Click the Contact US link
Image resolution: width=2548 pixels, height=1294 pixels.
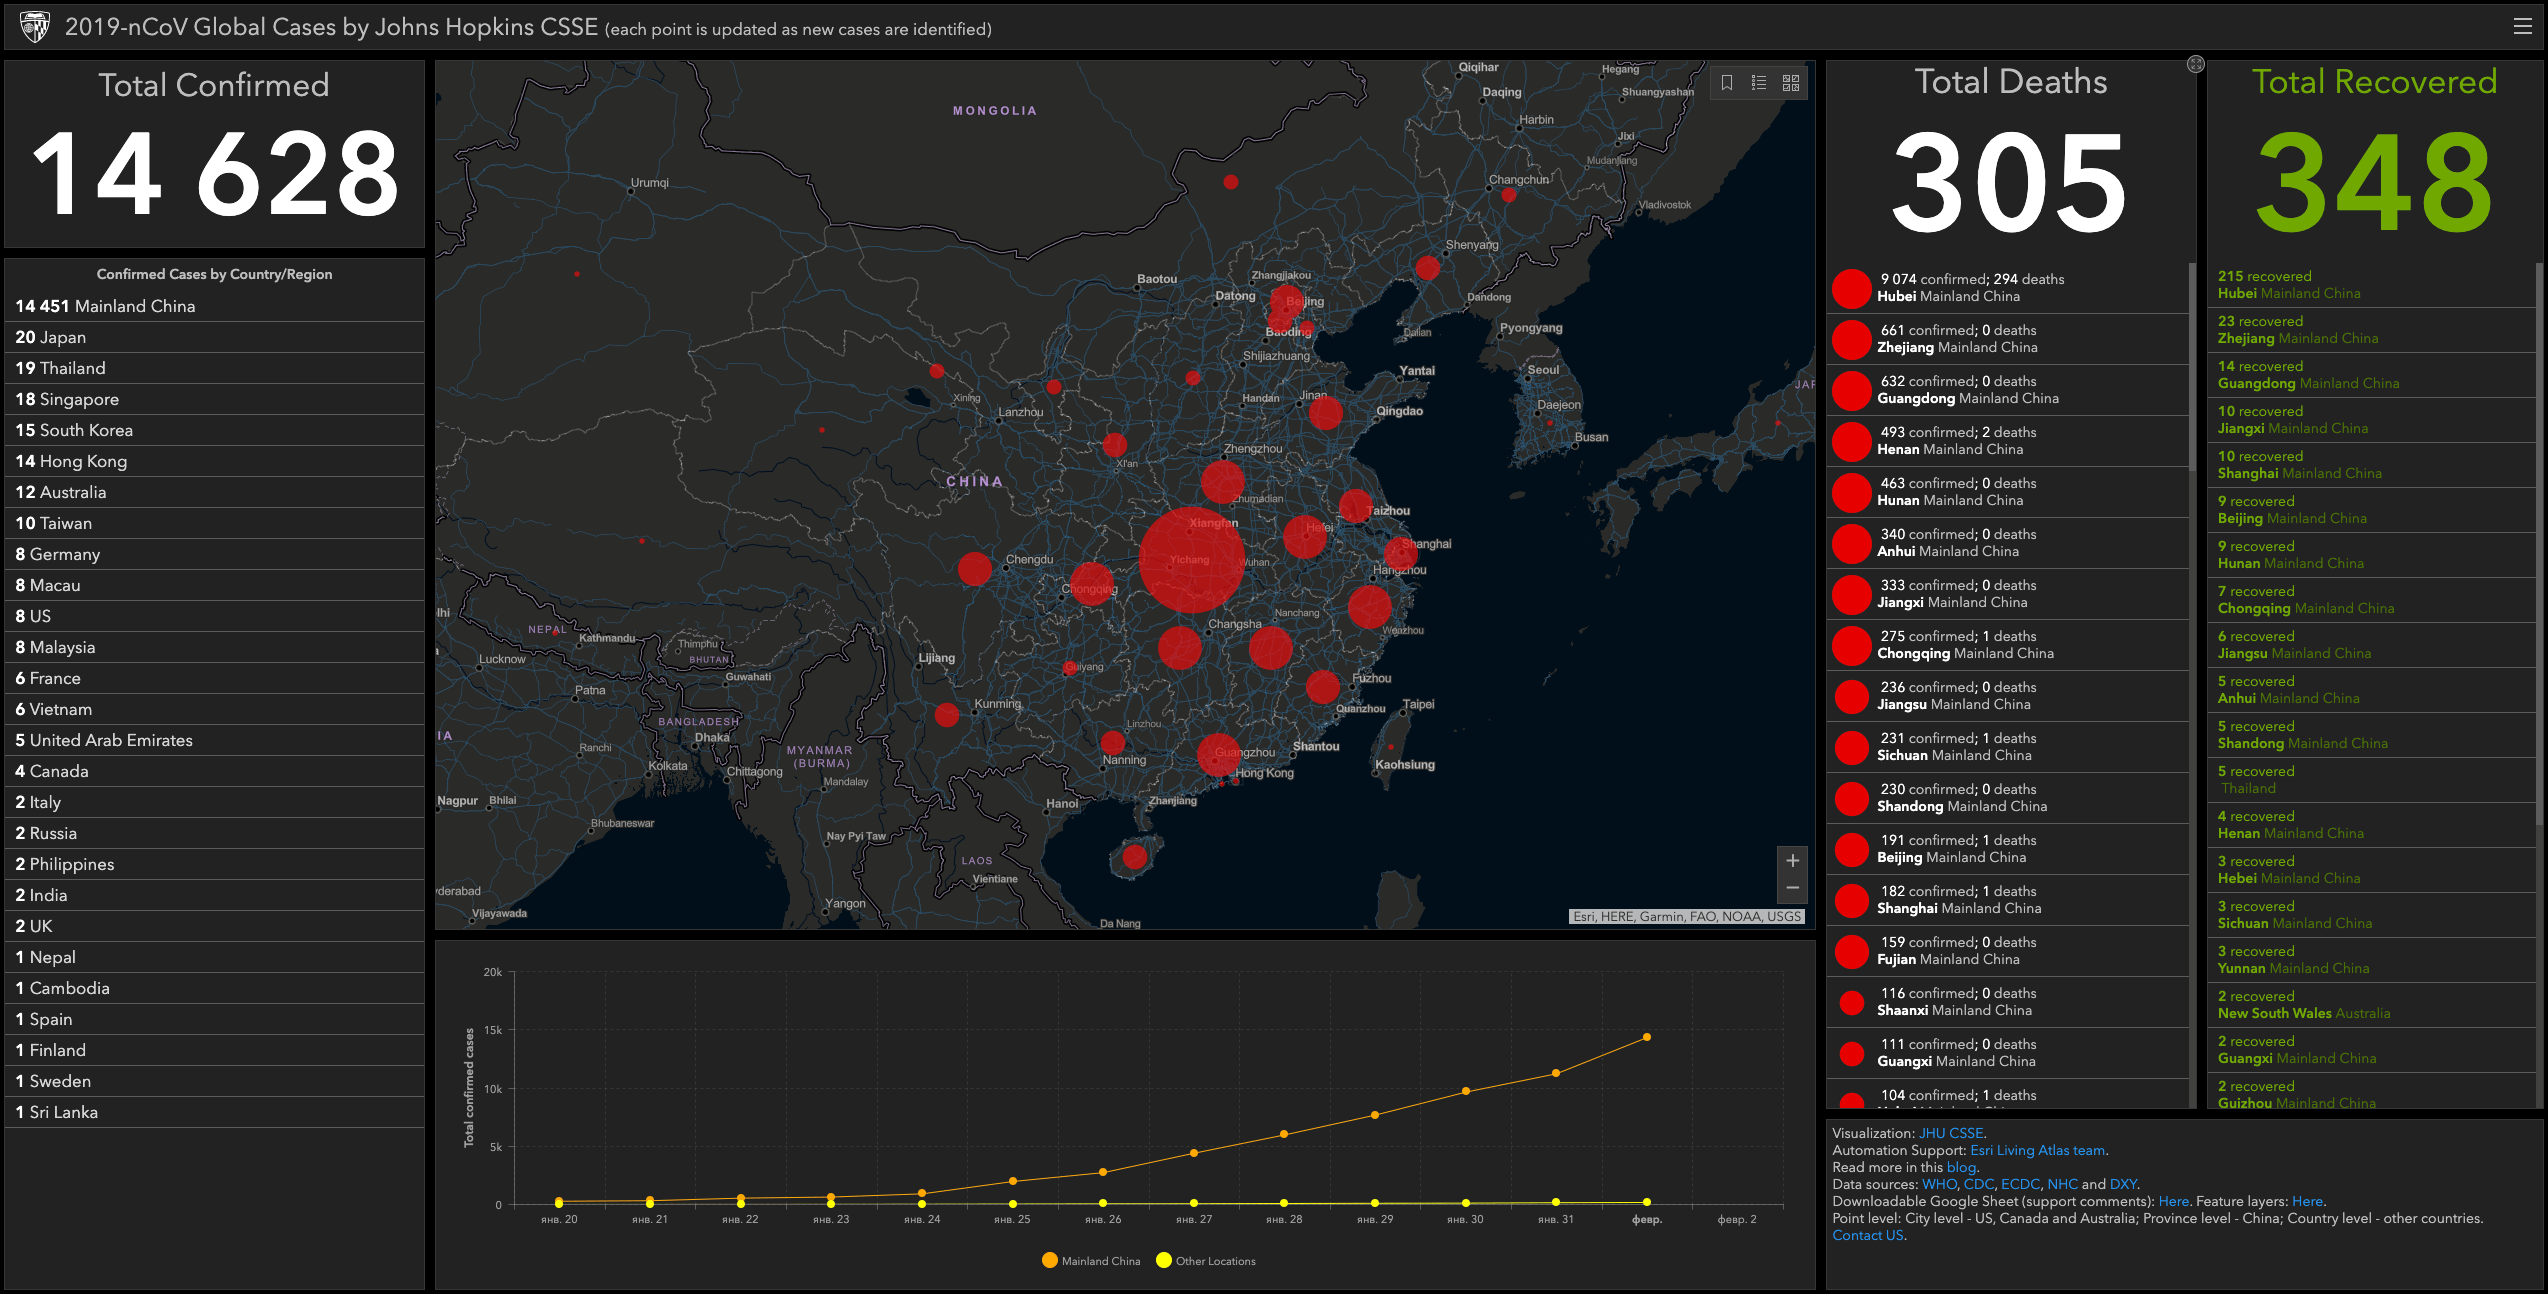[1867, 1235]
